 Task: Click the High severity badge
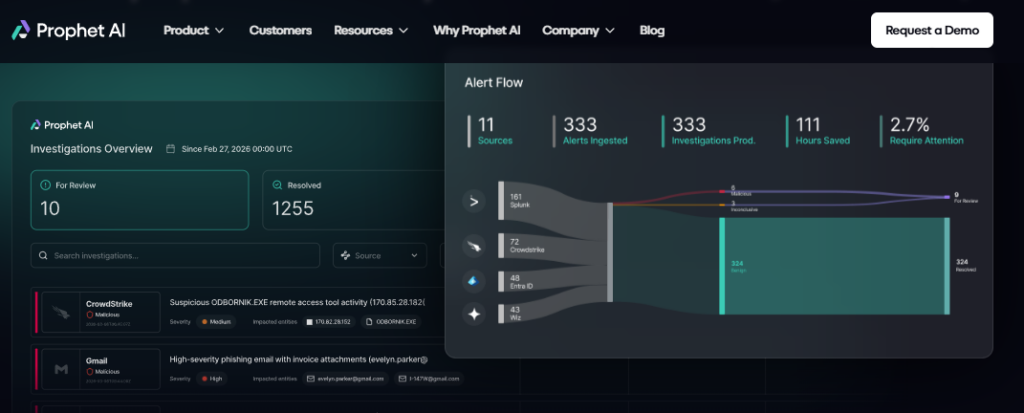click(212, 378)
